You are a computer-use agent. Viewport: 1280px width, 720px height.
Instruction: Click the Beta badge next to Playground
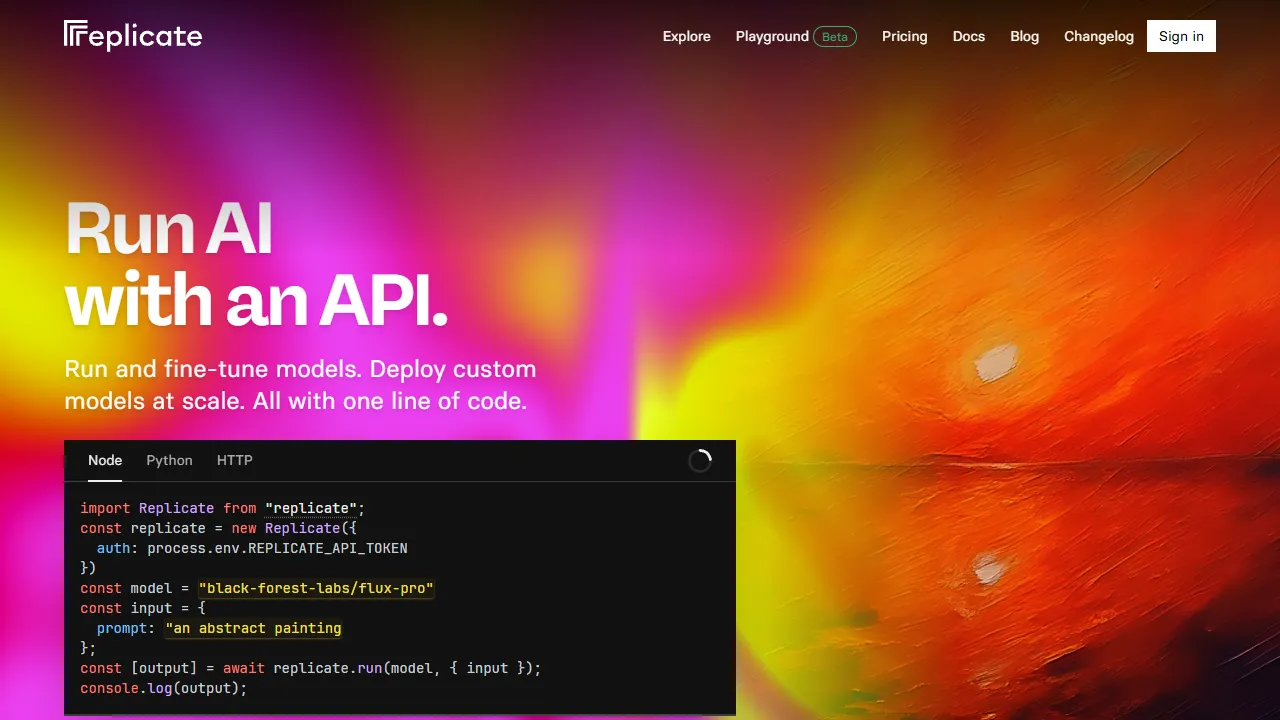coord(835,37)
